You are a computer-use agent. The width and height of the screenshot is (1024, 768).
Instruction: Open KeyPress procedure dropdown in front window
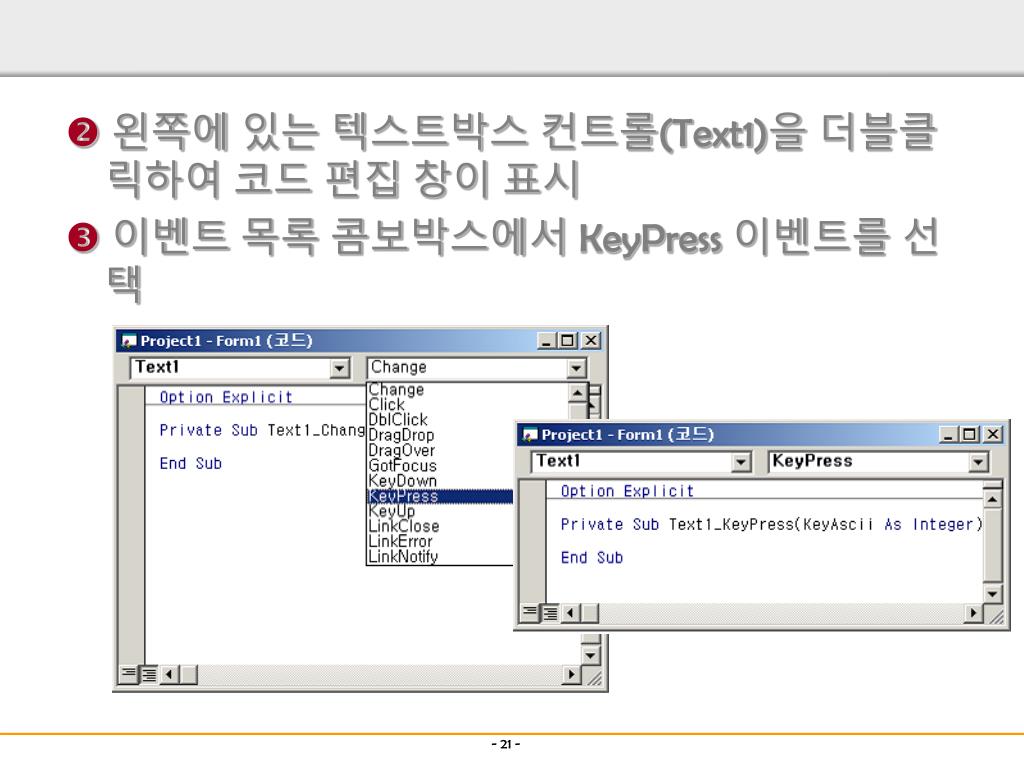coord(977,462)
